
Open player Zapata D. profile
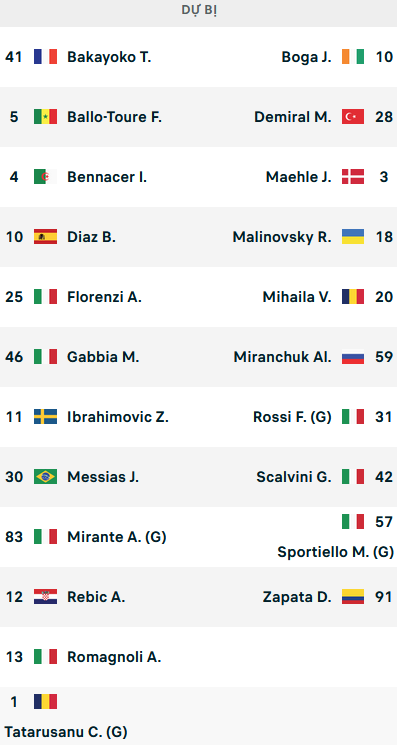[x=297, y=597]
